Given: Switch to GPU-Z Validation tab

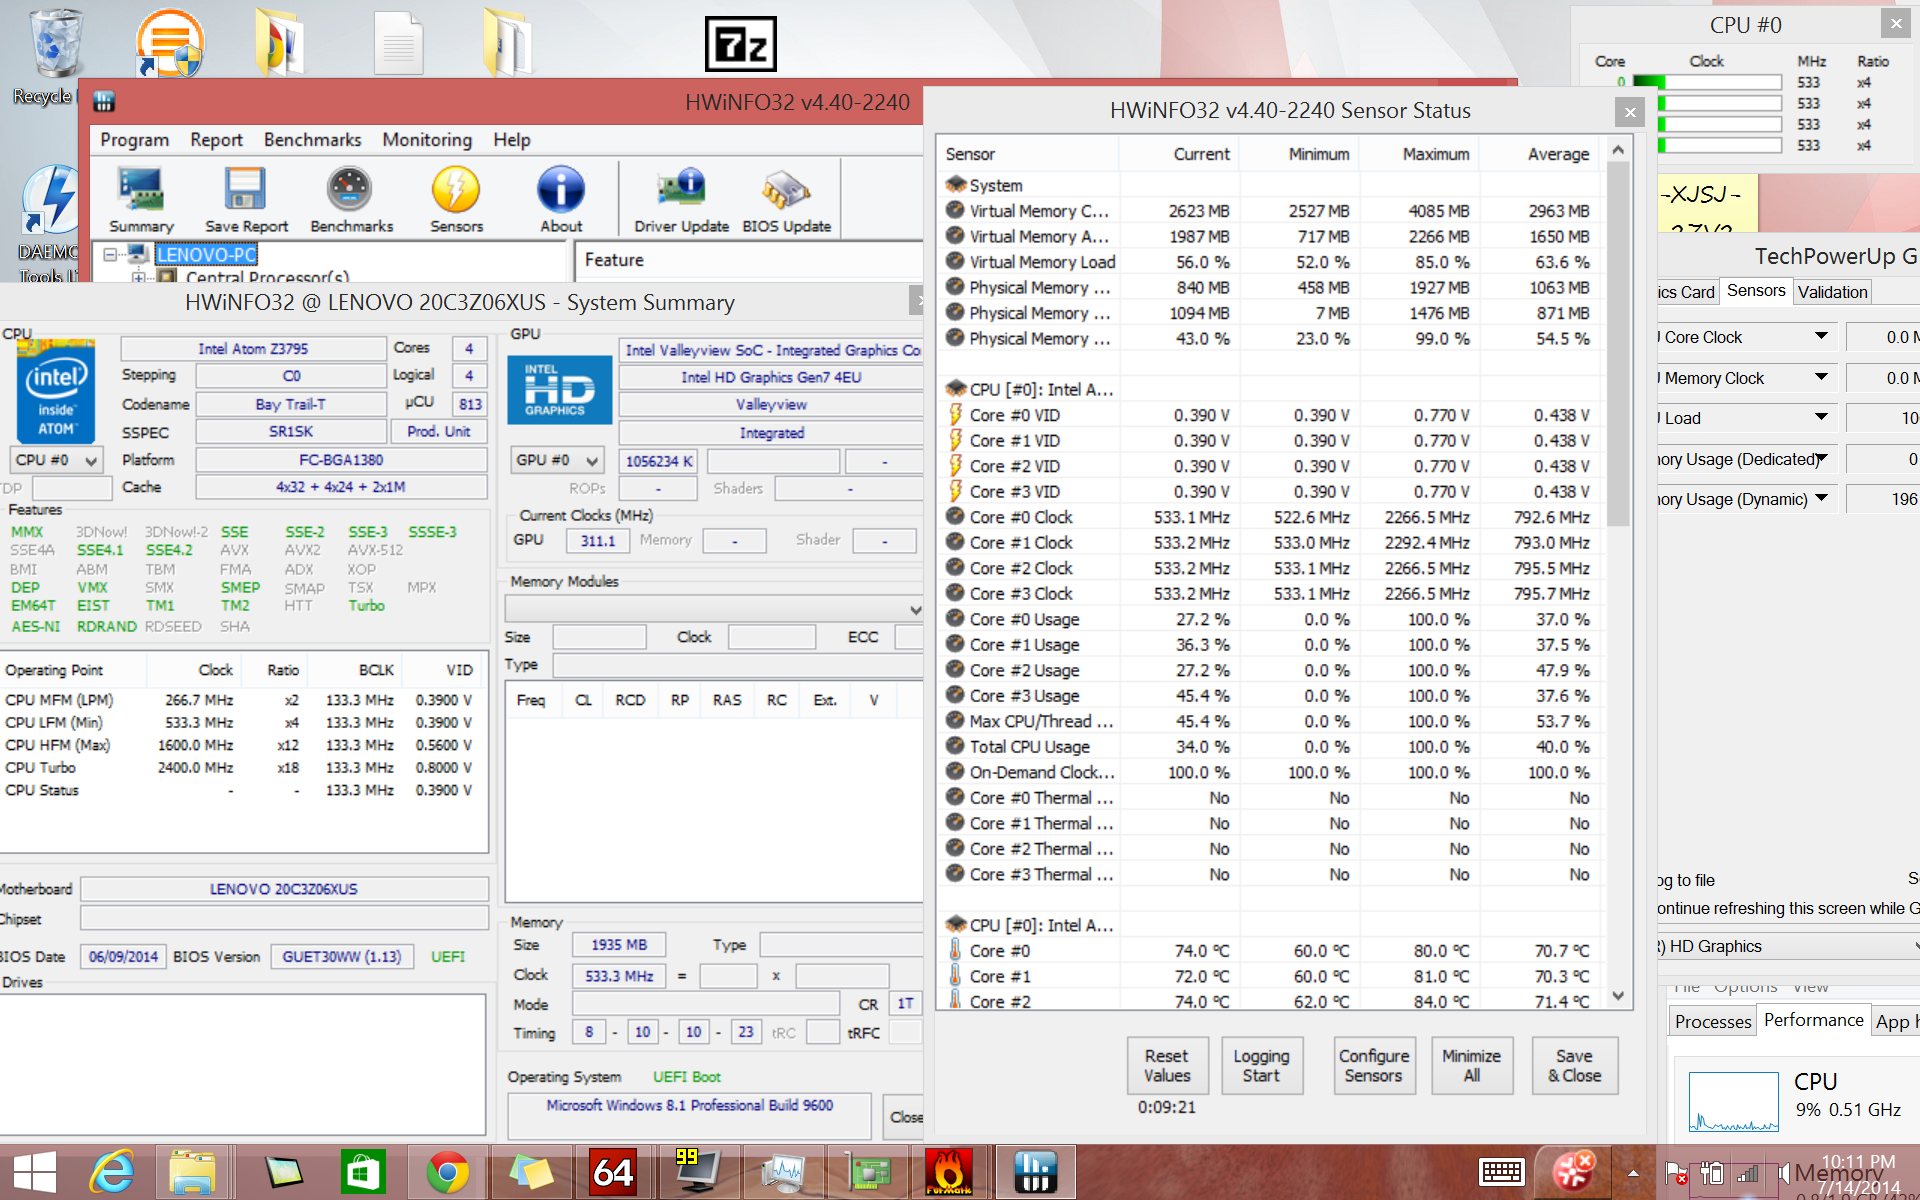Looking at the screenshot, I should coord(1832,292).
